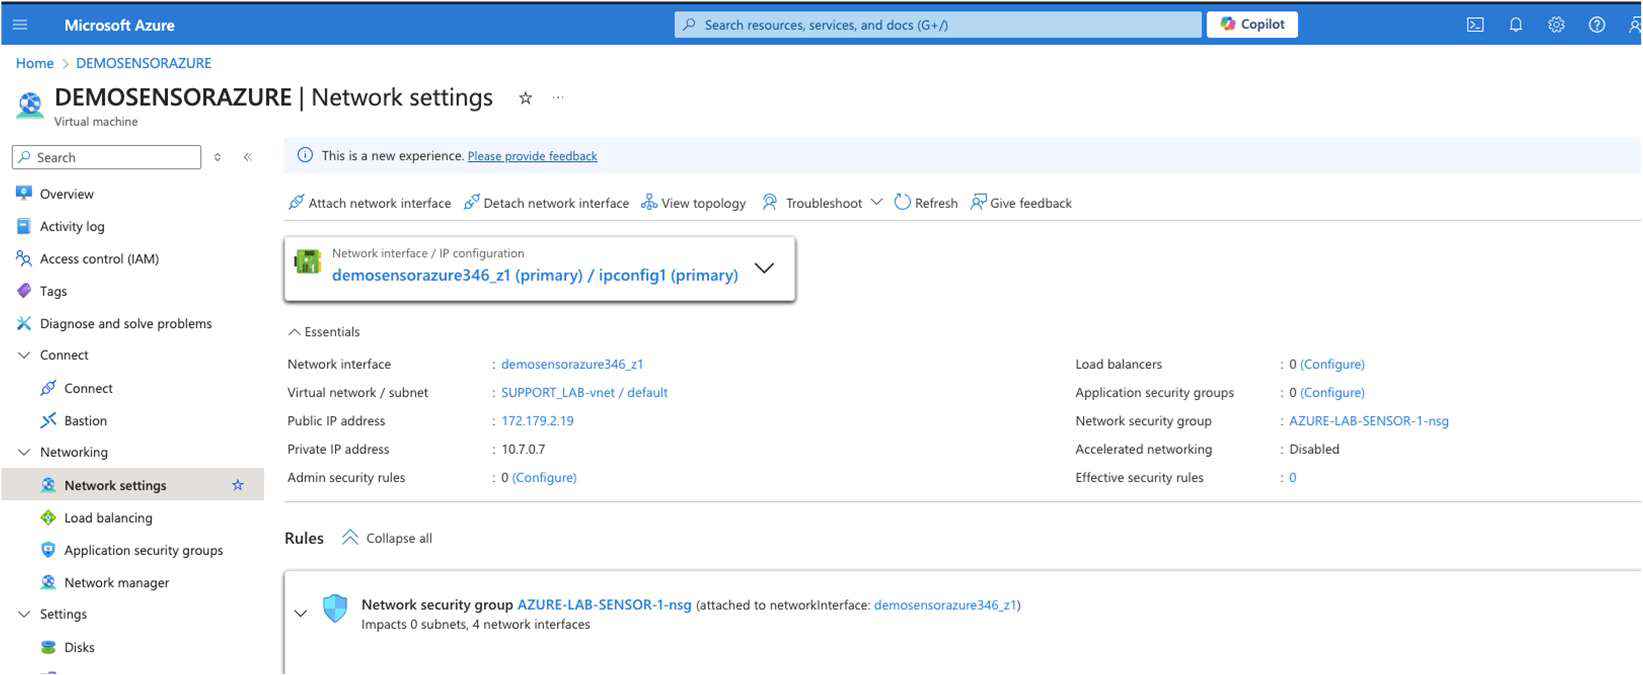Focus the sidebar Search box

tap(107, 157)
